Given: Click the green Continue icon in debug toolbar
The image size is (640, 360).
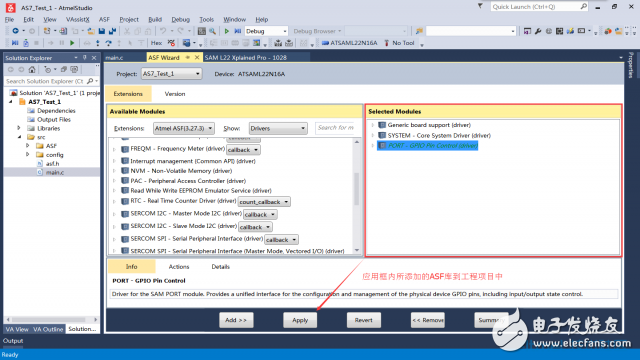Looking at the screenshot, I should tap(72, 43).
